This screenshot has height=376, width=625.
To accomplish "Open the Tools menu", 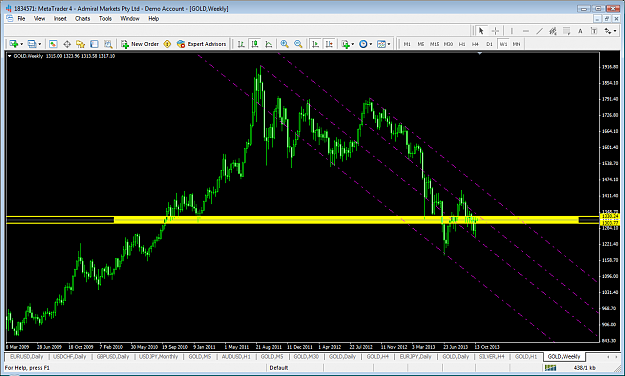I will 105,18.
